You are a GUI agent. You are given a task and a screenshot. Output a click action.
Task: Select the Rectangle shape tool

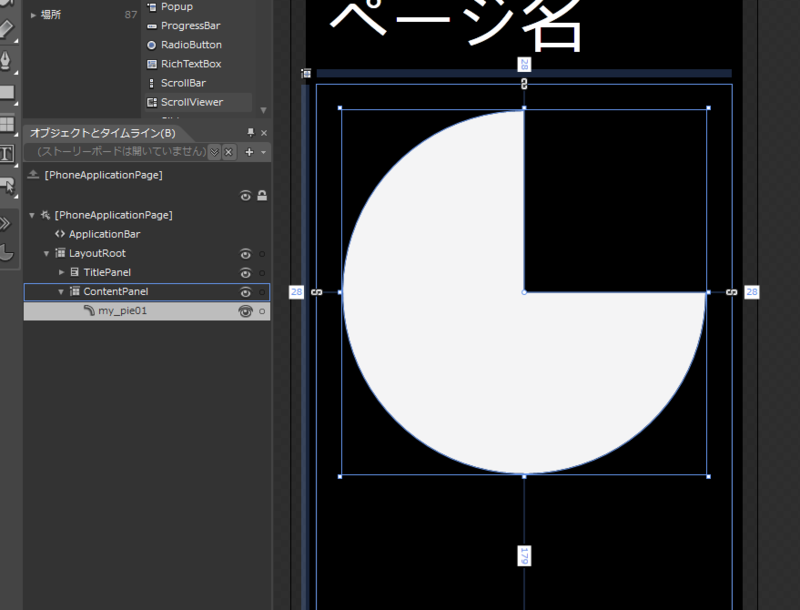coord(7,92)
